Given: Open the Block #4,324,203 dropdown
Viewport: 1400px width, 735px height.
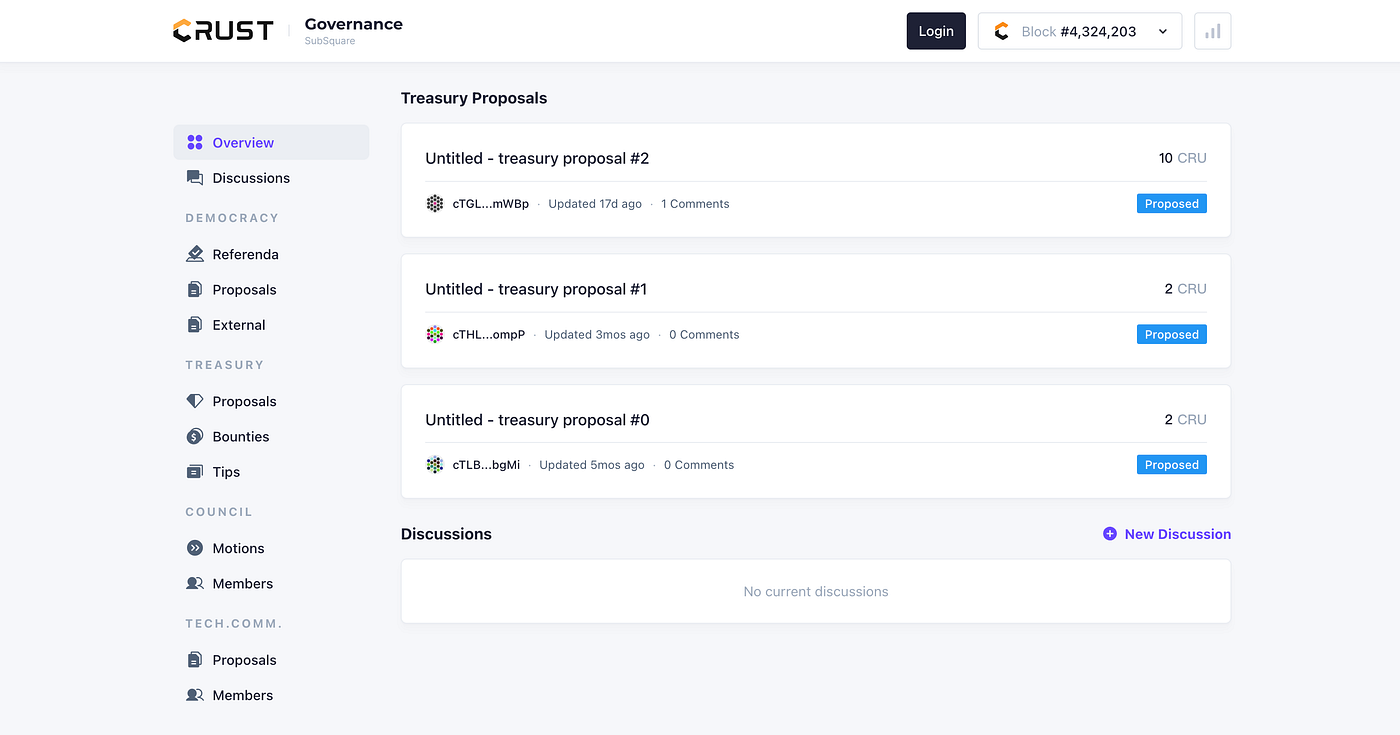Looking at the screenshot, I should point(1079,31).
